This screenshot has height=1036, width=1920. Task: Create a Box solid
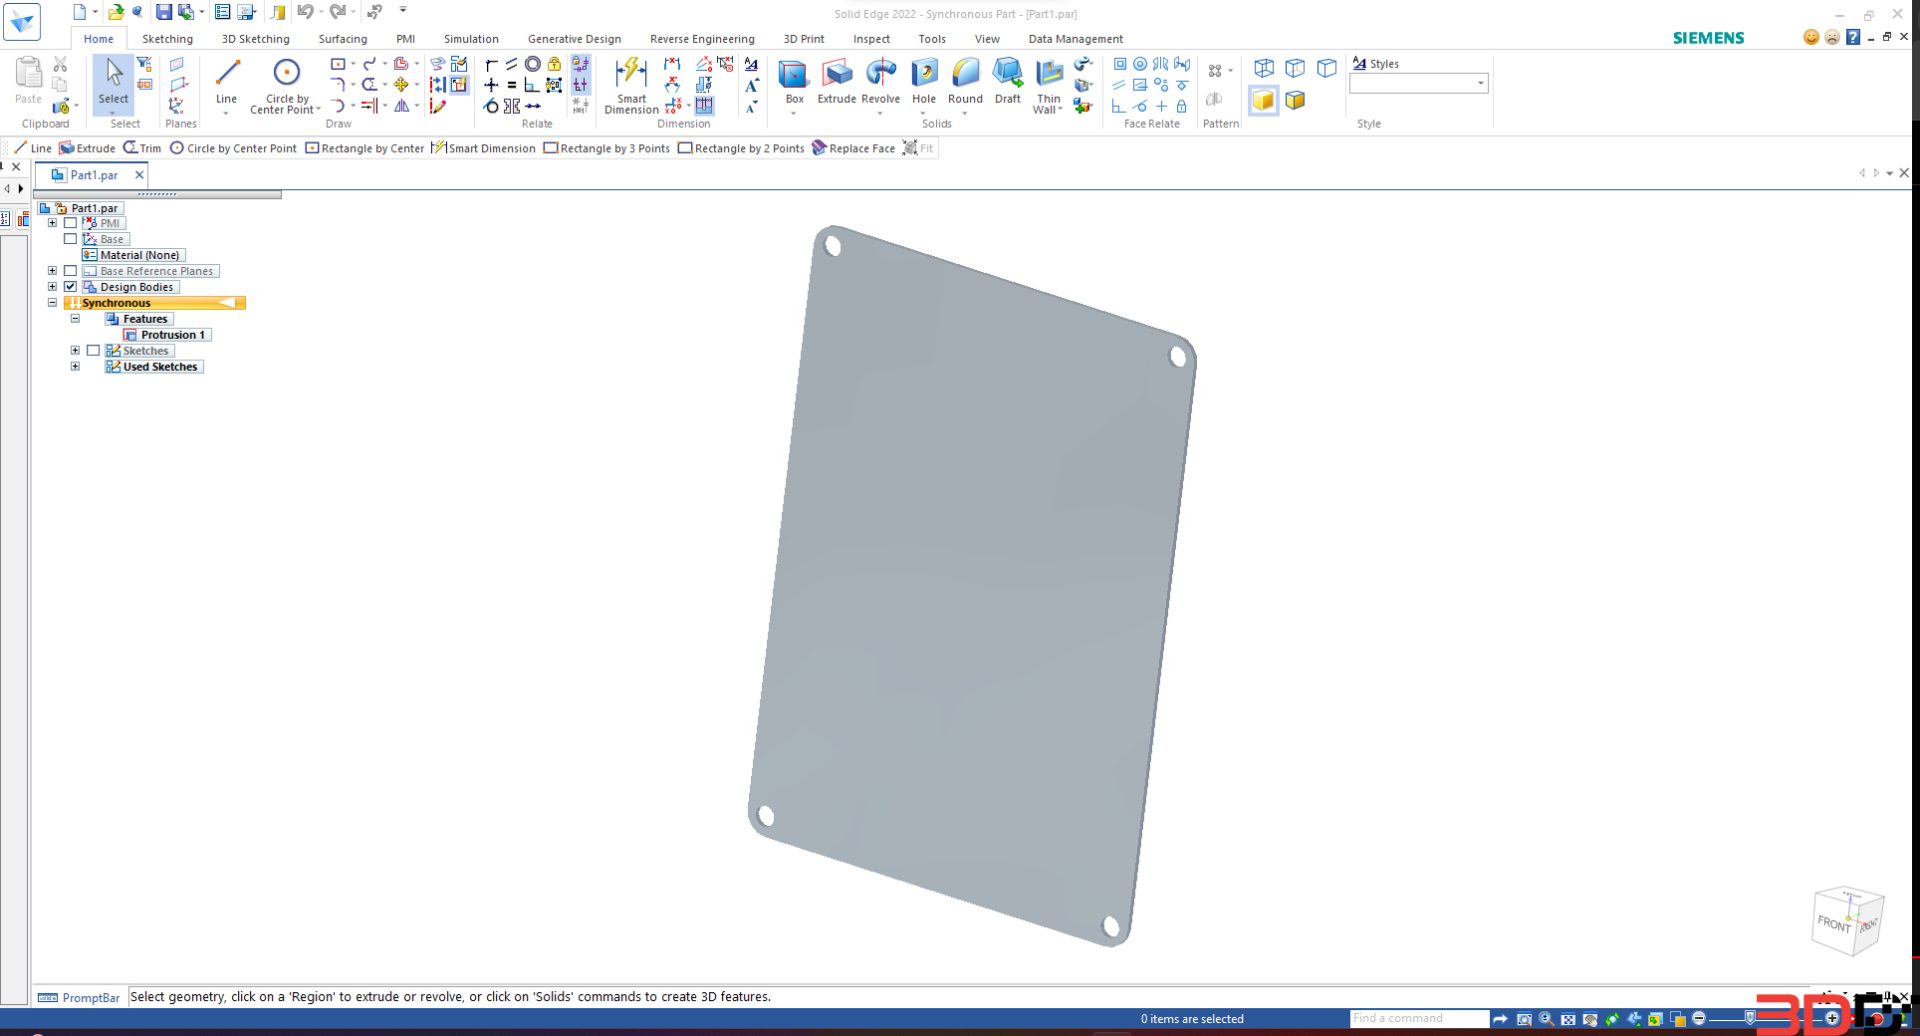tap(794, 81)
